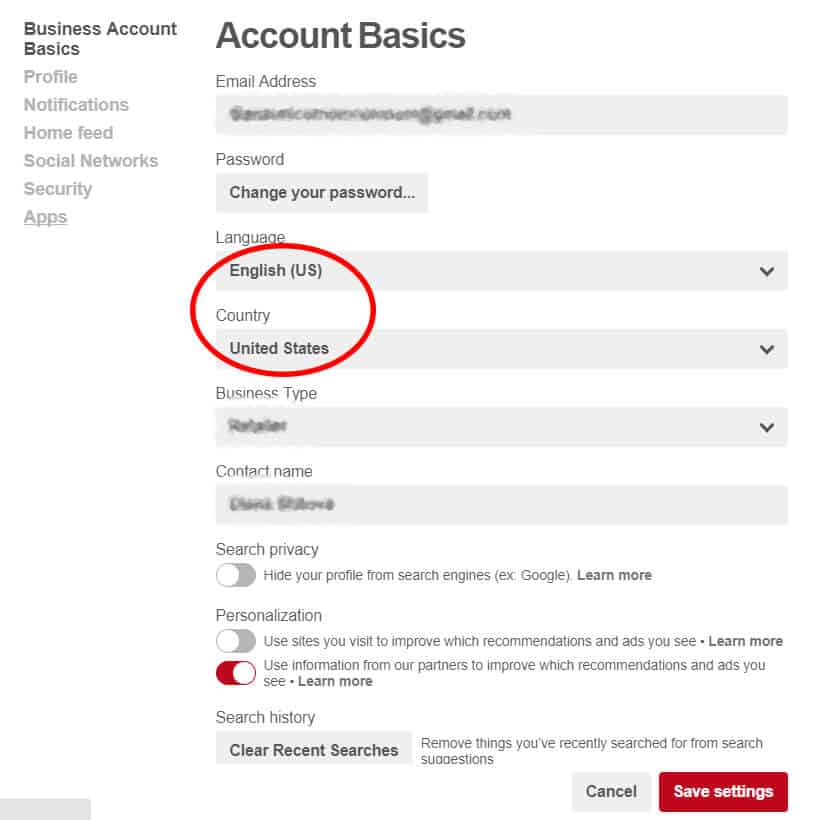Click the Cancel button
Screen dimensions: 836x820
[x=611, y=791]
